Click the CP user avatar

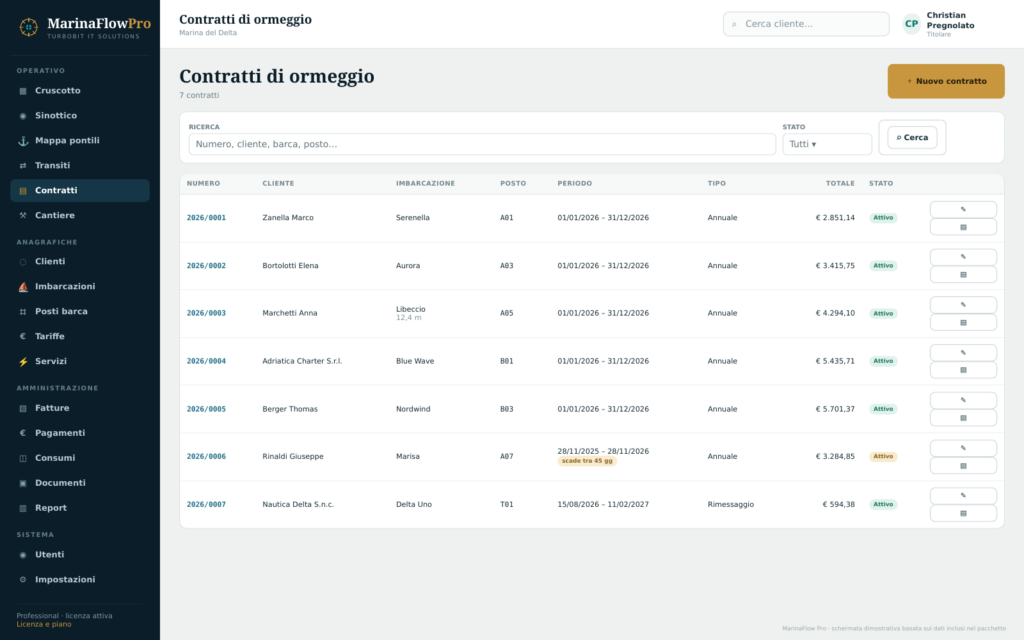point(911,24)
